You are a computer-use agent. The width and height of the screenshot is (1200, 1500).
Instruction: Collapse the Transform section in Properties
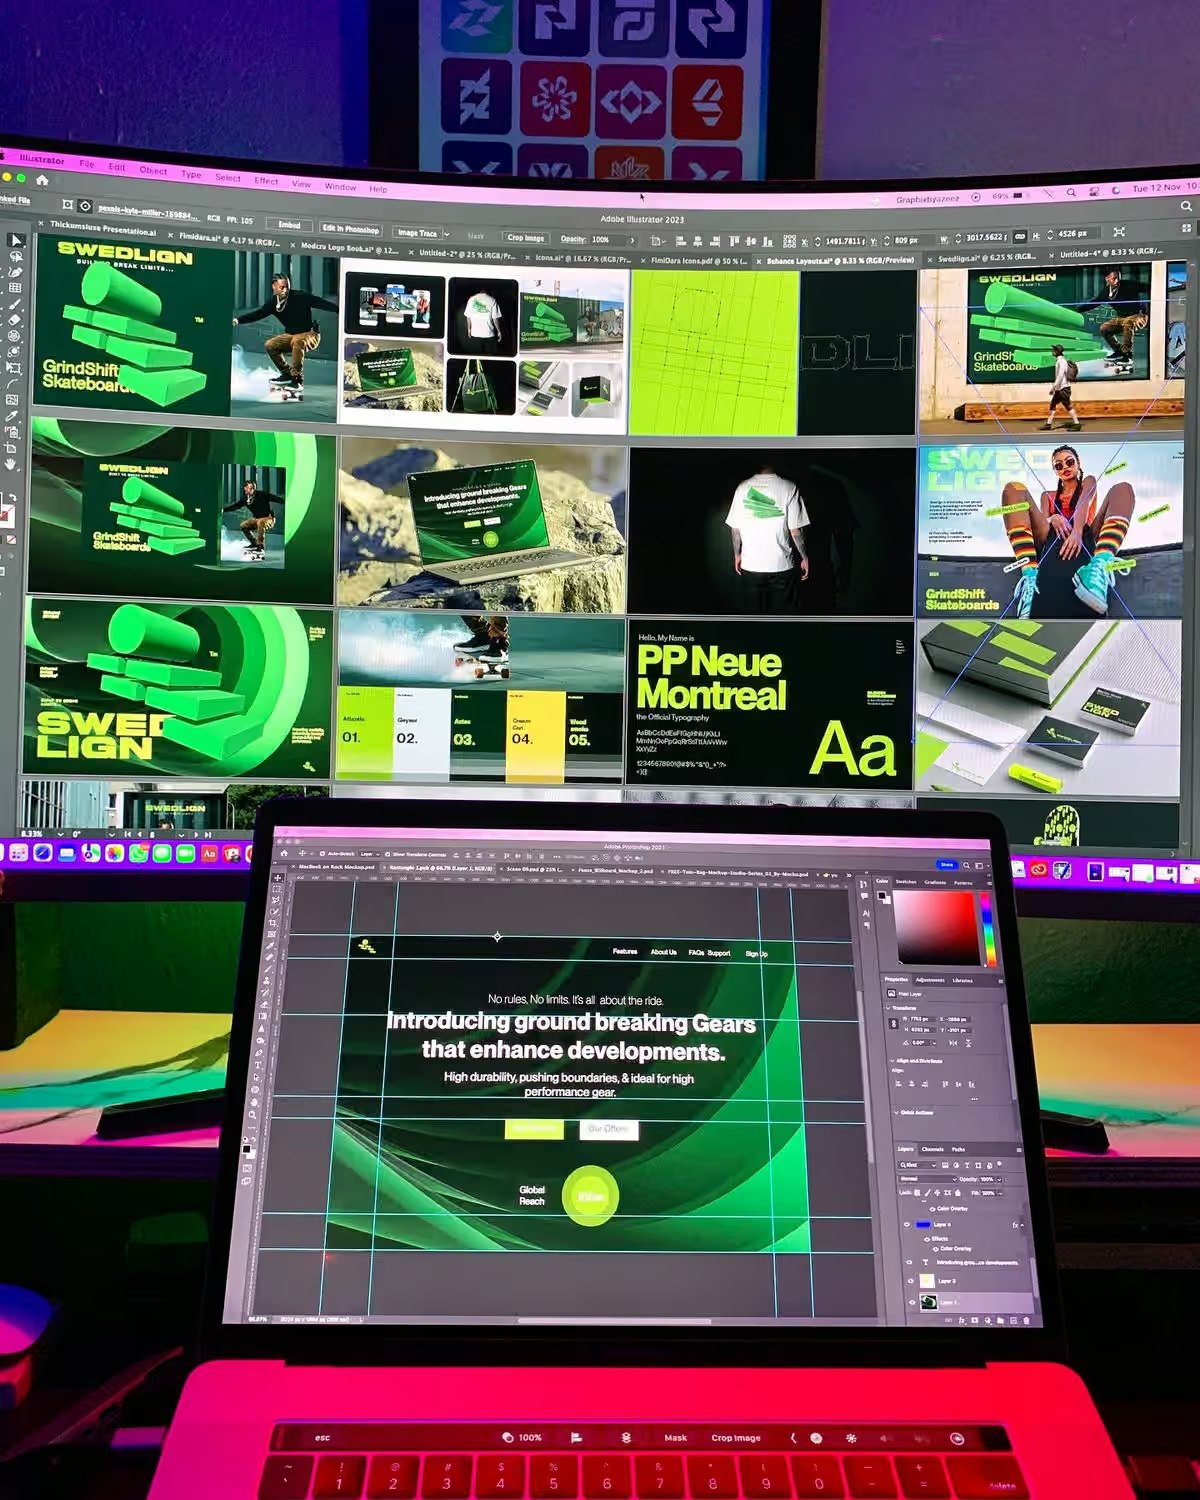[x=888, y=1008]
